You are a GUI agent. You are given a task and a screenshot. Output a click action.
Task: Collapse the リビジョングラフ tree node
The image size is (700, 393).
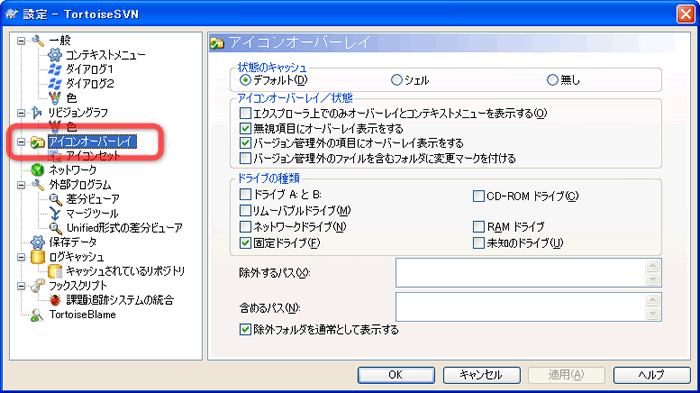pos(21,113)
